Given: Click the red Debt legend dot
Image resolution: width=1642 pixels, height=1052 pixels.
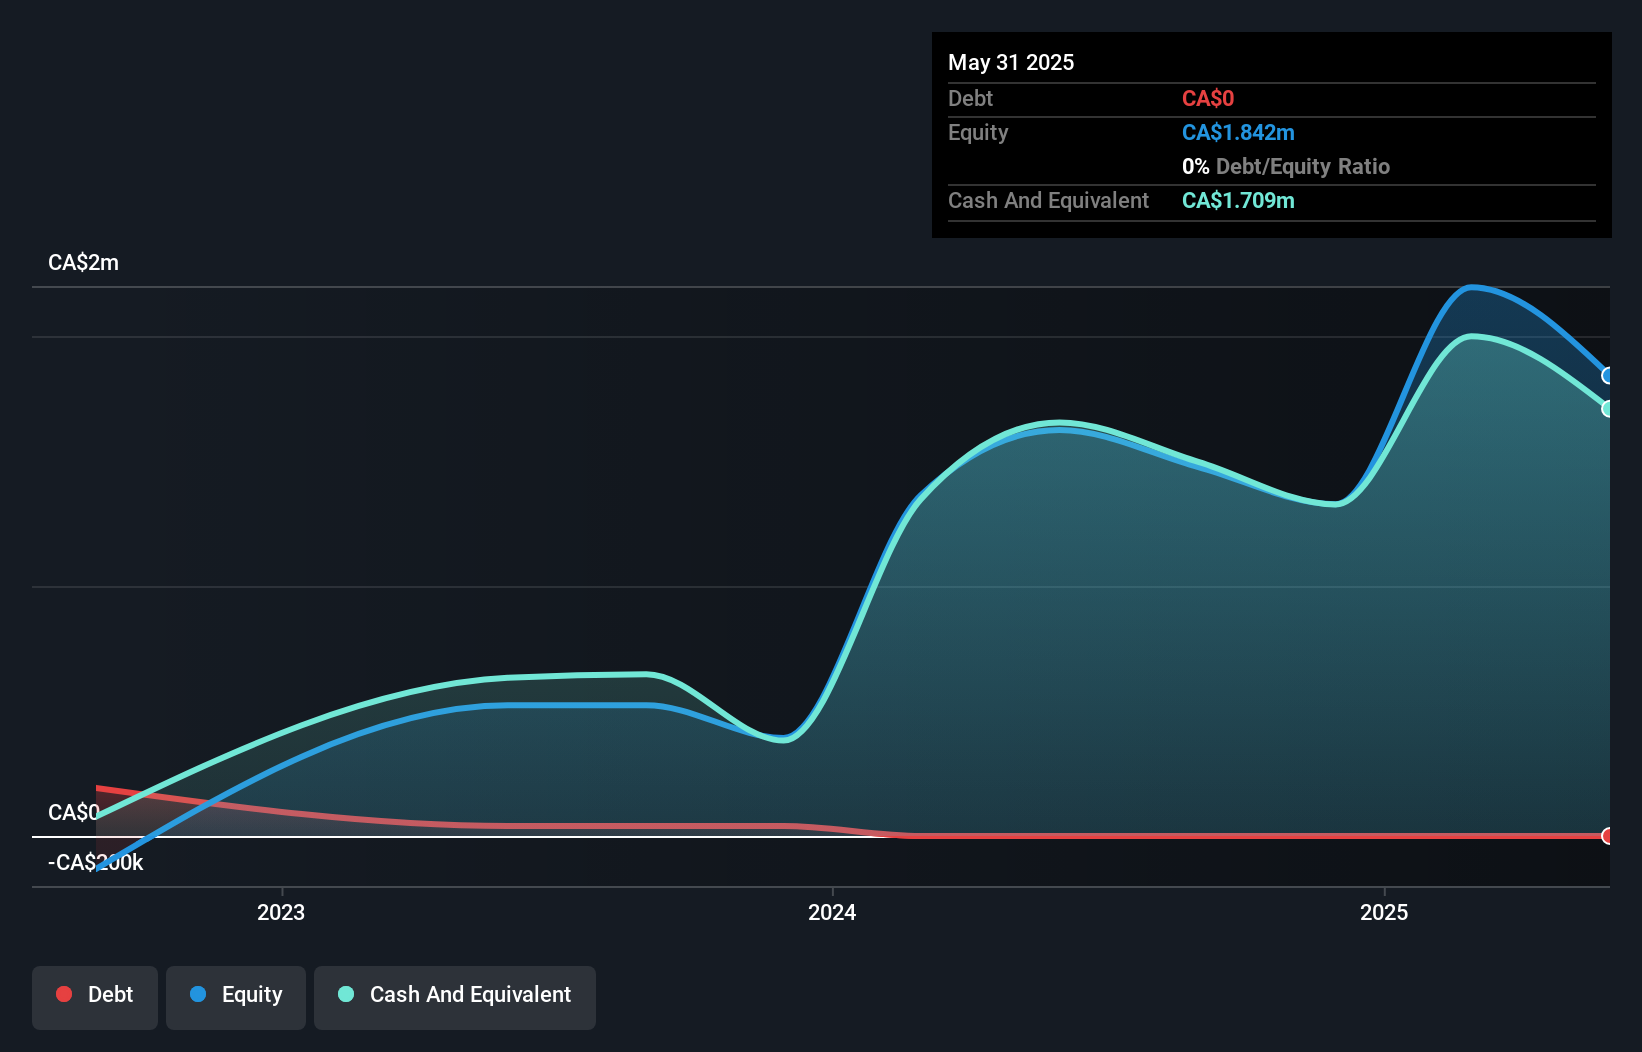Looking at the screenshot, I should (64, 994).
